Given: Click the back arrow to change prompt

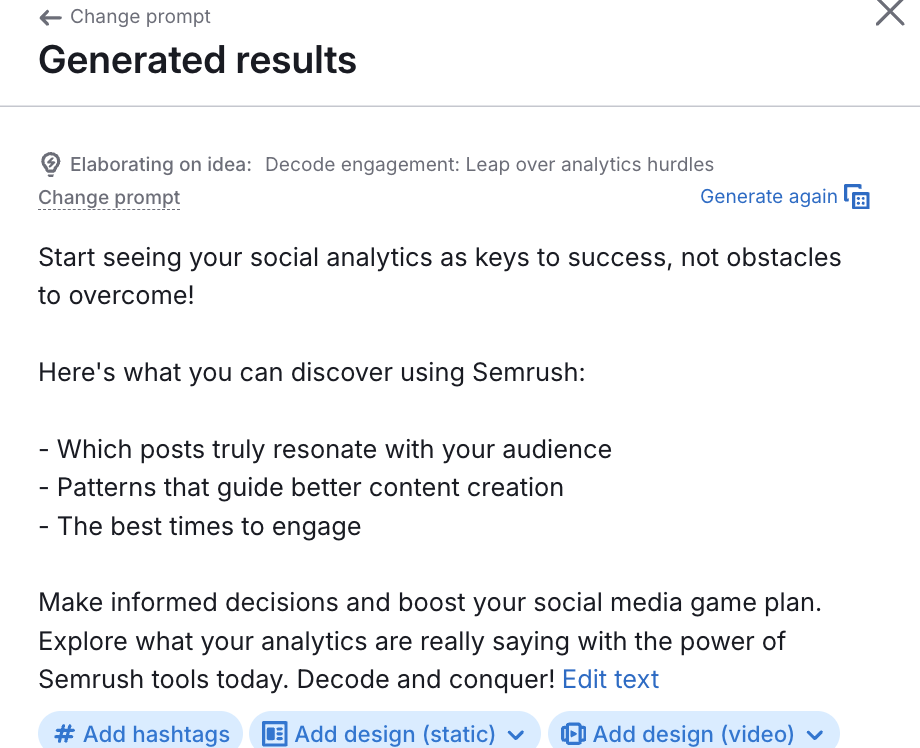Looking at the screenshot, I should click(x=47, y=16).
